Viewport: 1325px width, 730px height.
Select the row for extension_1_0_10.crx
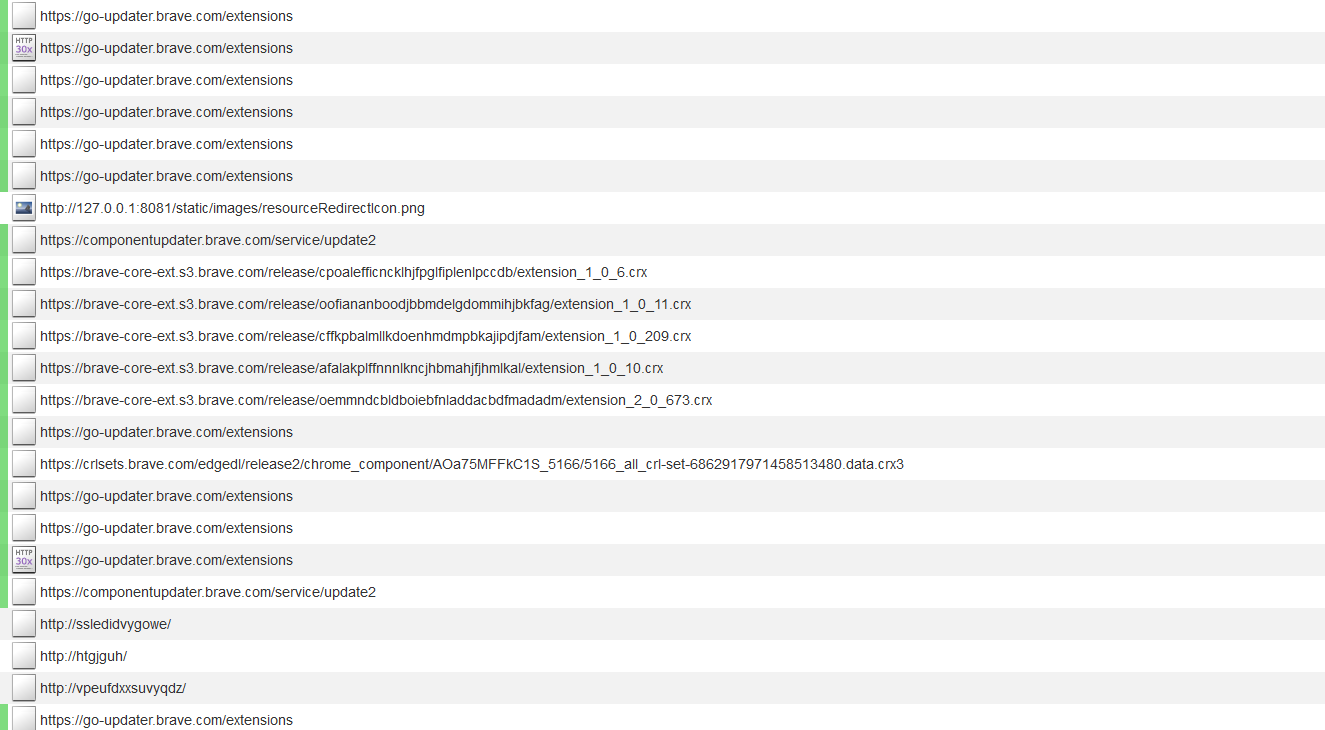pyautogui.click(x=700, y=367)
